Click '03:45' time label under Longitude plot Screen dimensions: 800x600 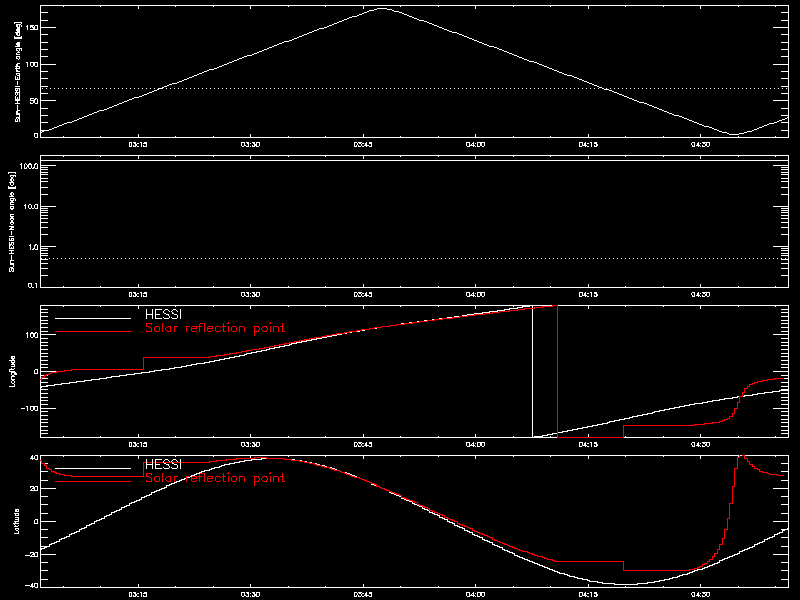click(363, 444)
